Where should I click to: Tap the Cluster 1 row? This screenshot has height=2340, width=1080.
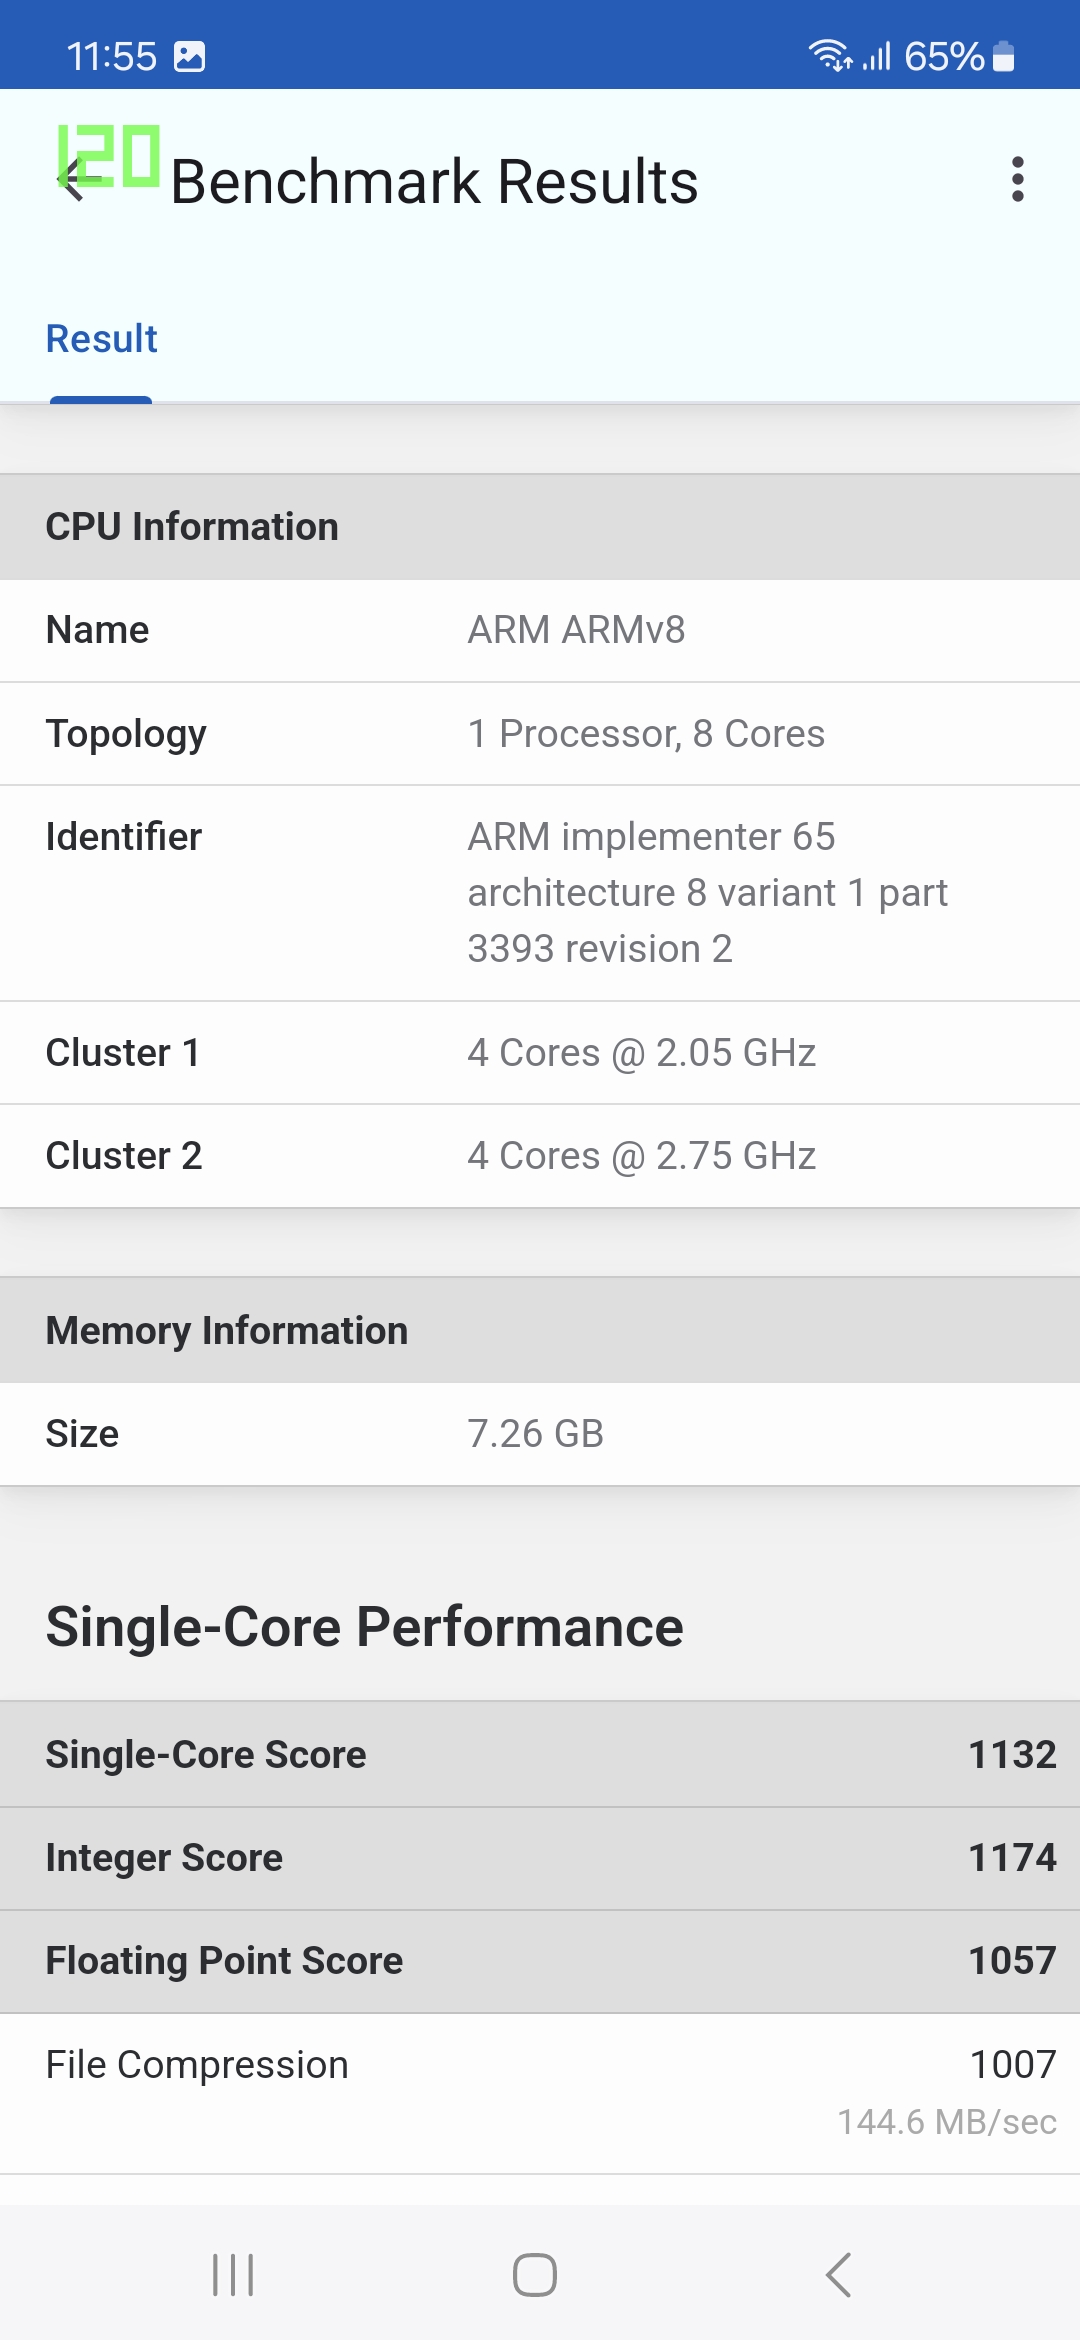point(540,1053)
